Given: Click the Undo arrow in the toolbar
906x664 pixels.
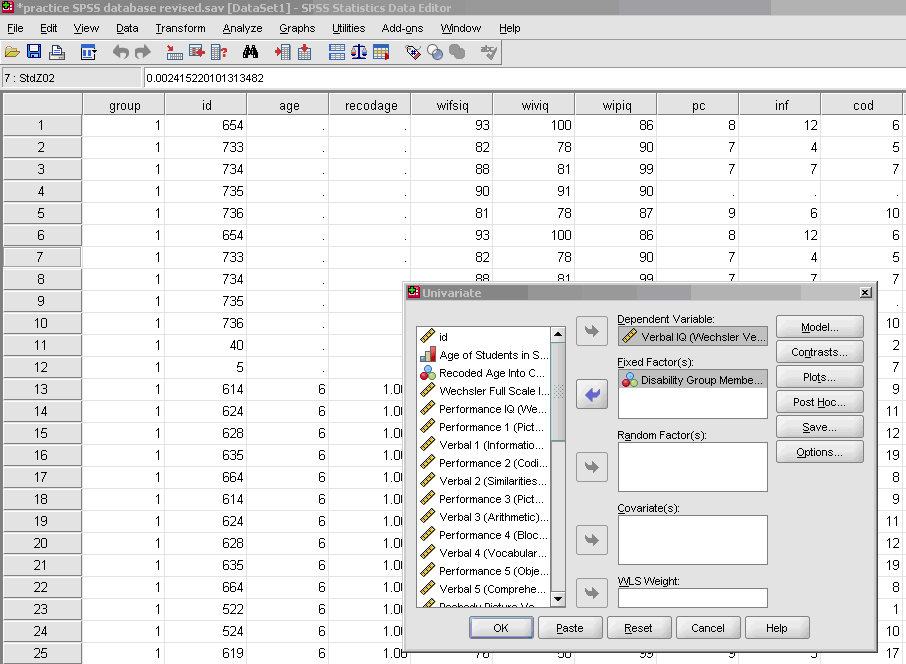Looking at the screenshot, I should [121, 52].
